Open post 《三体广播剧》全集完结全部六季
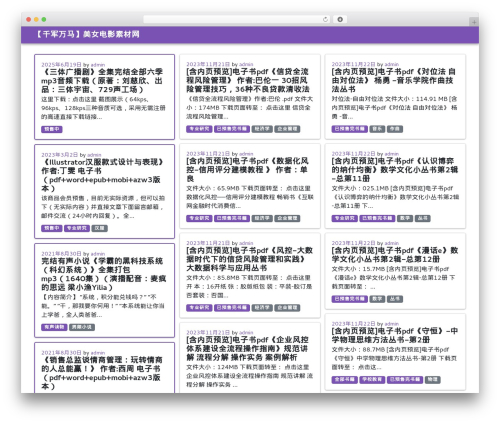The height and width of the screenshot is (423, 500). (102, 81)
